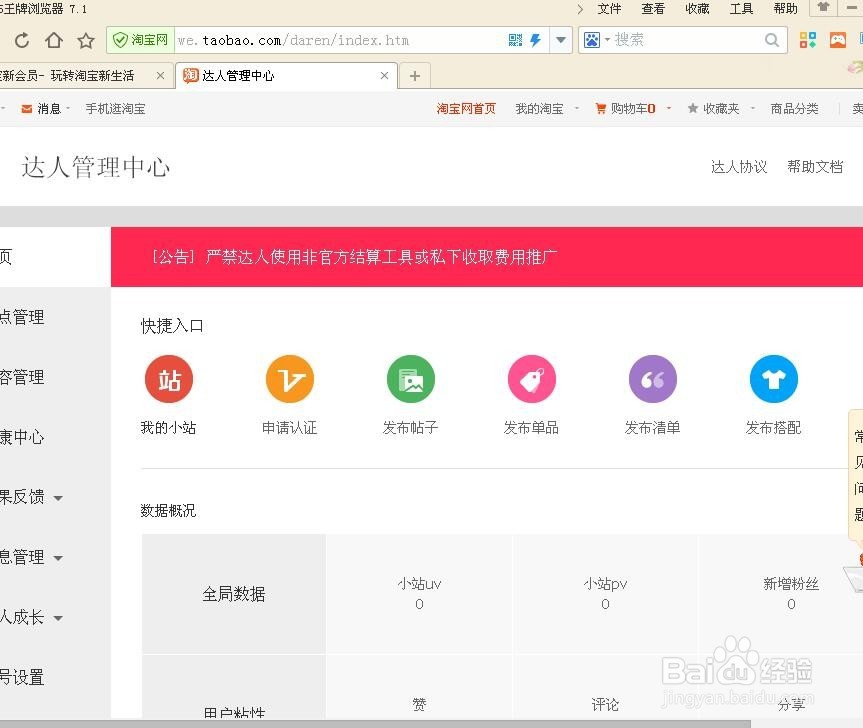This screenshot has height=728, width=863.
Task: Open 我的小站 red 站 icon
Action: click(x=169, y=379)
